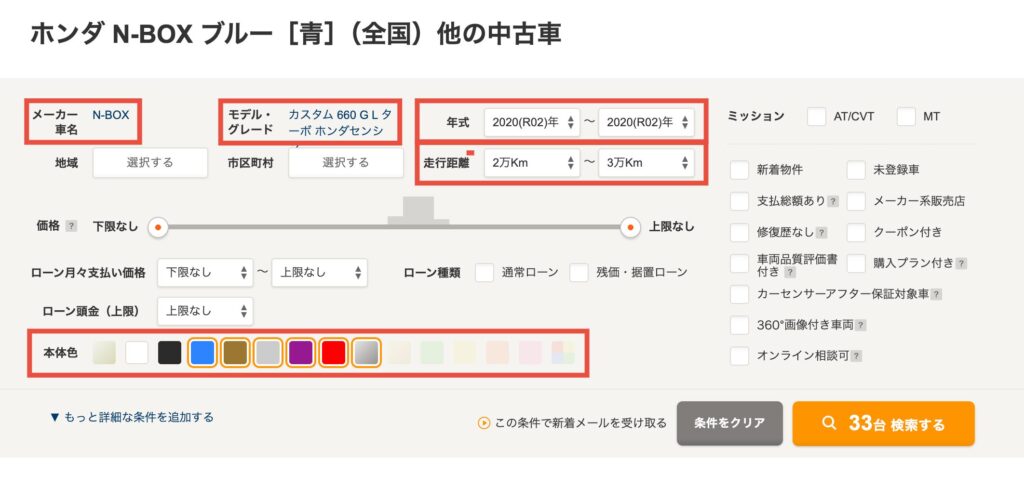Select the blue body color swatch

tap(202, 353)
